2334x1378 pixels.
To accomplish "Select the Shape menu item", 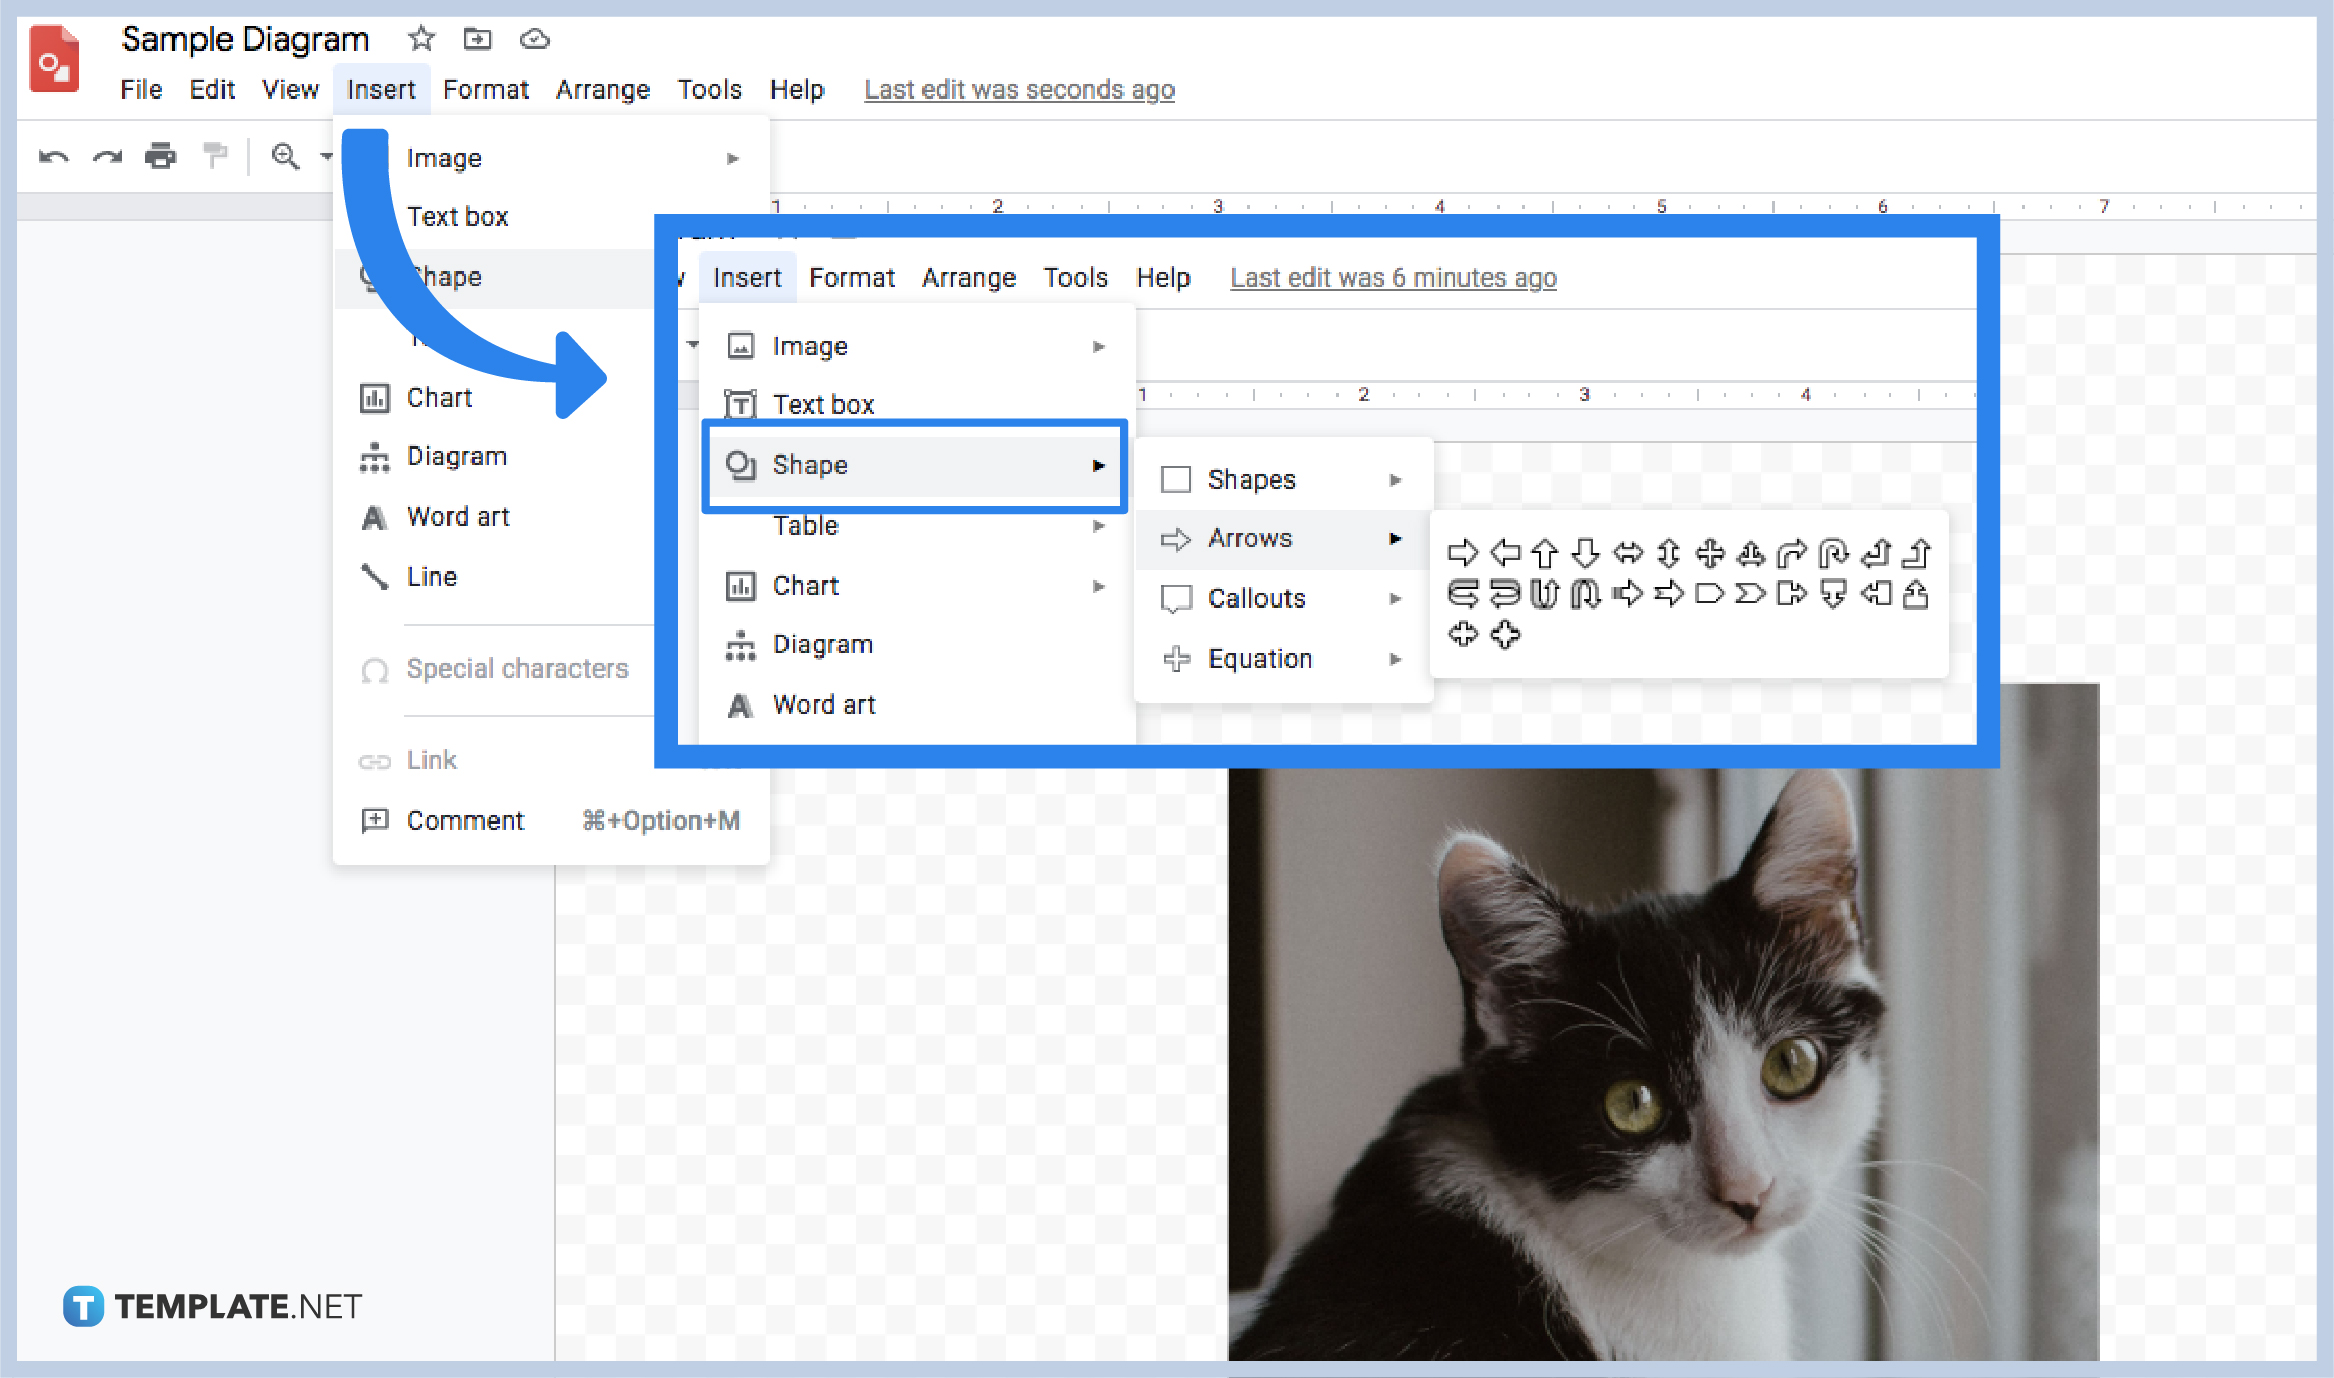I will tap(910, 464).
